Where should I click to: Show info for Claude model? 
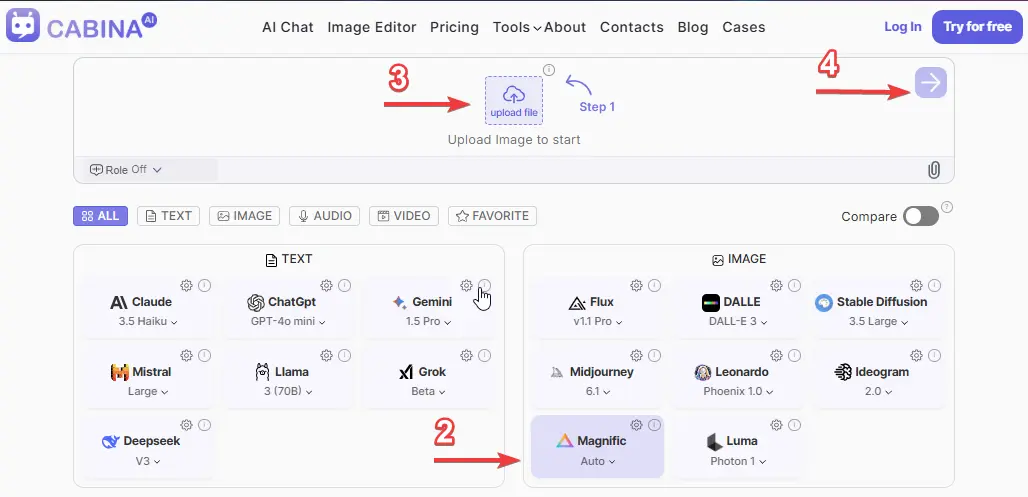tap(205, 285)
